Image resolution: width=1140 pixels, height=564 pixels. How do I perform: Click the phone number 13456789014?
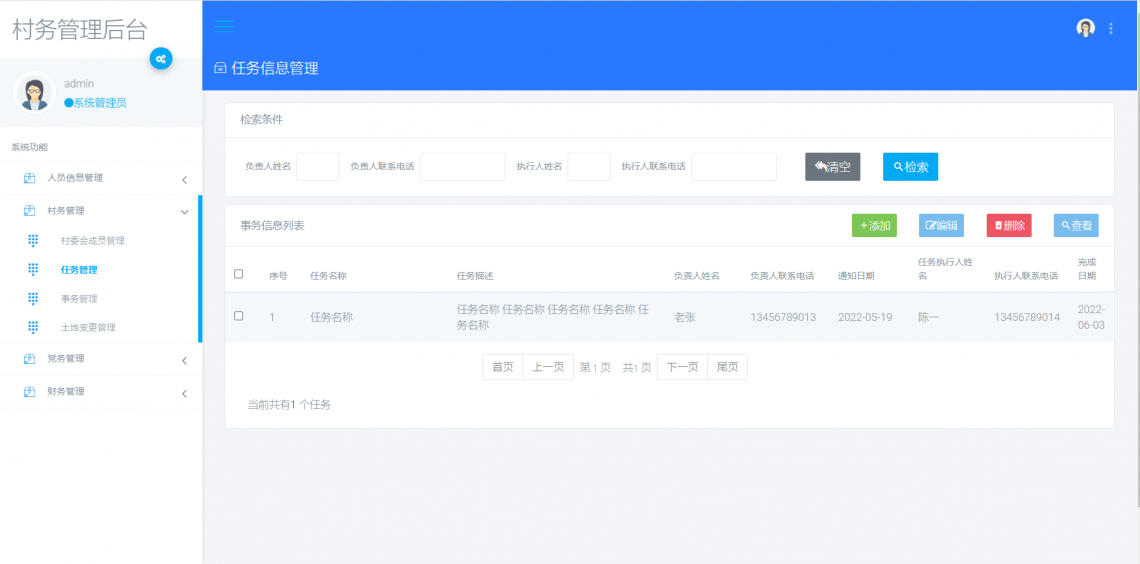pyautogui.click(x=1027, y=318)
